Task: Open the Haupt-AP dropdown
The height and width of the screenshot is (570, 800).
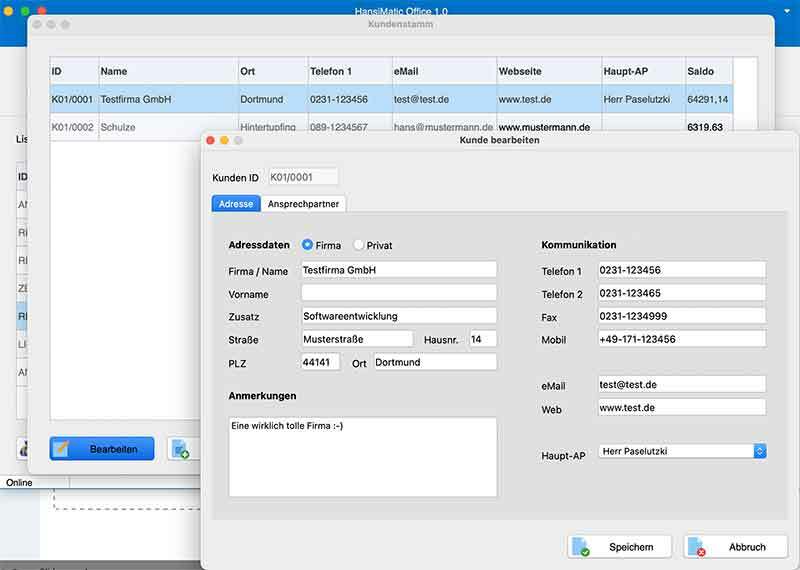Action: pyautogui.click(x=682, y=451)
